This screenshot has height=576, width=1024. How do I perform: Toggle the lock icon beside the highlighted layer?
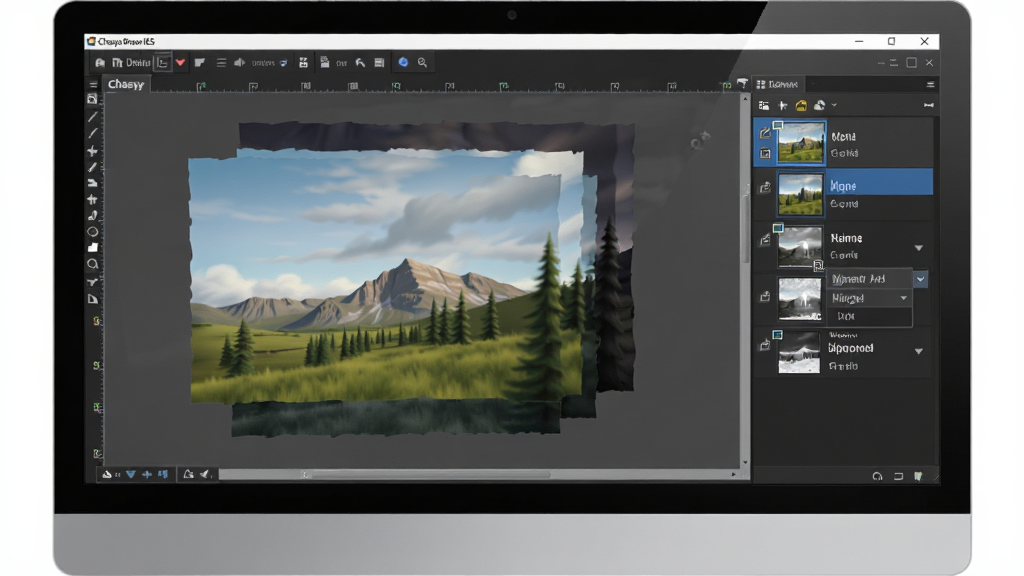pyautogui.click(x=765, y=188)
